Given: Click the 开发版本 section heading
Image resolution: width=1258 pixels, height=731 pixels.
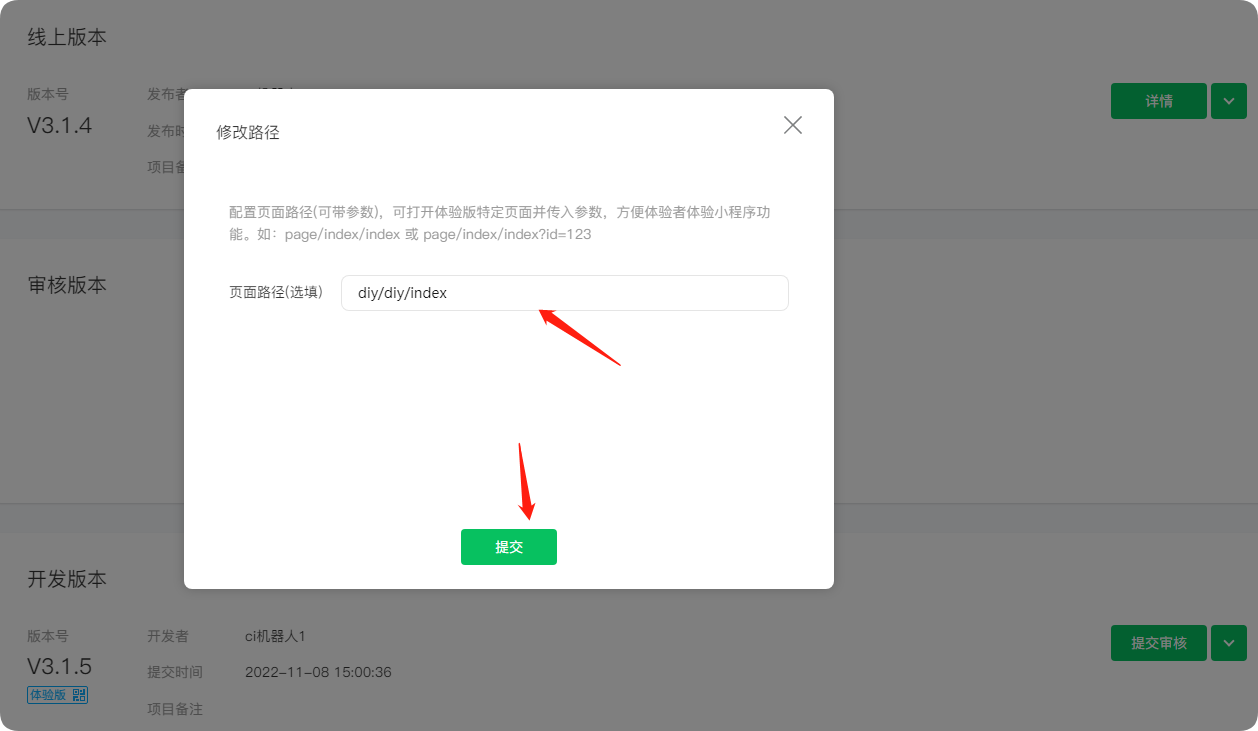Looking at the screenshot, I should [x=67, y=579].
